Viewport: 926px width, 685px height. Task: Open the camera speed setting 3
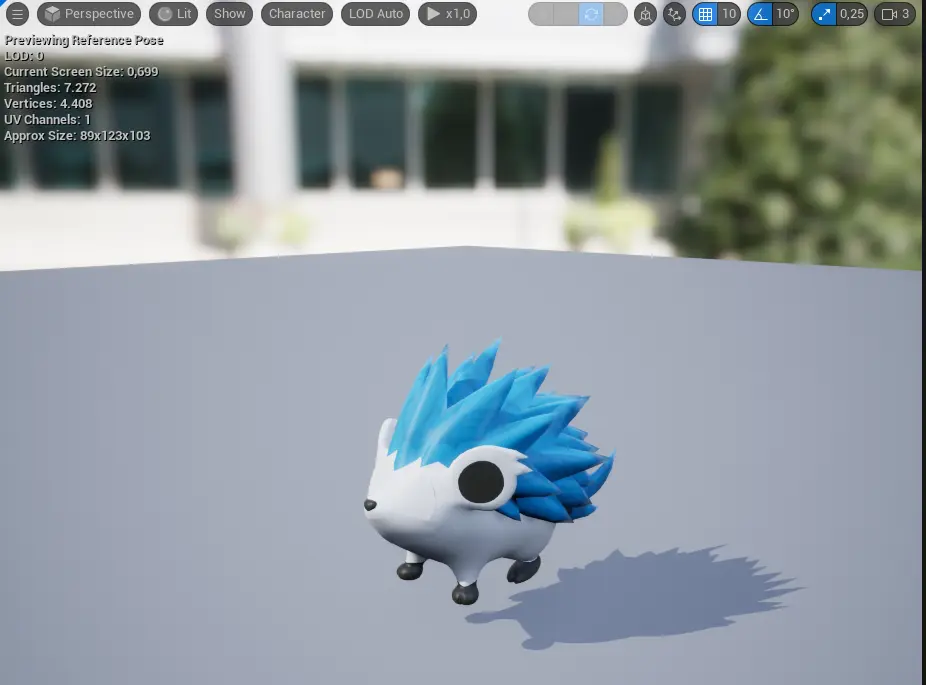895,14
